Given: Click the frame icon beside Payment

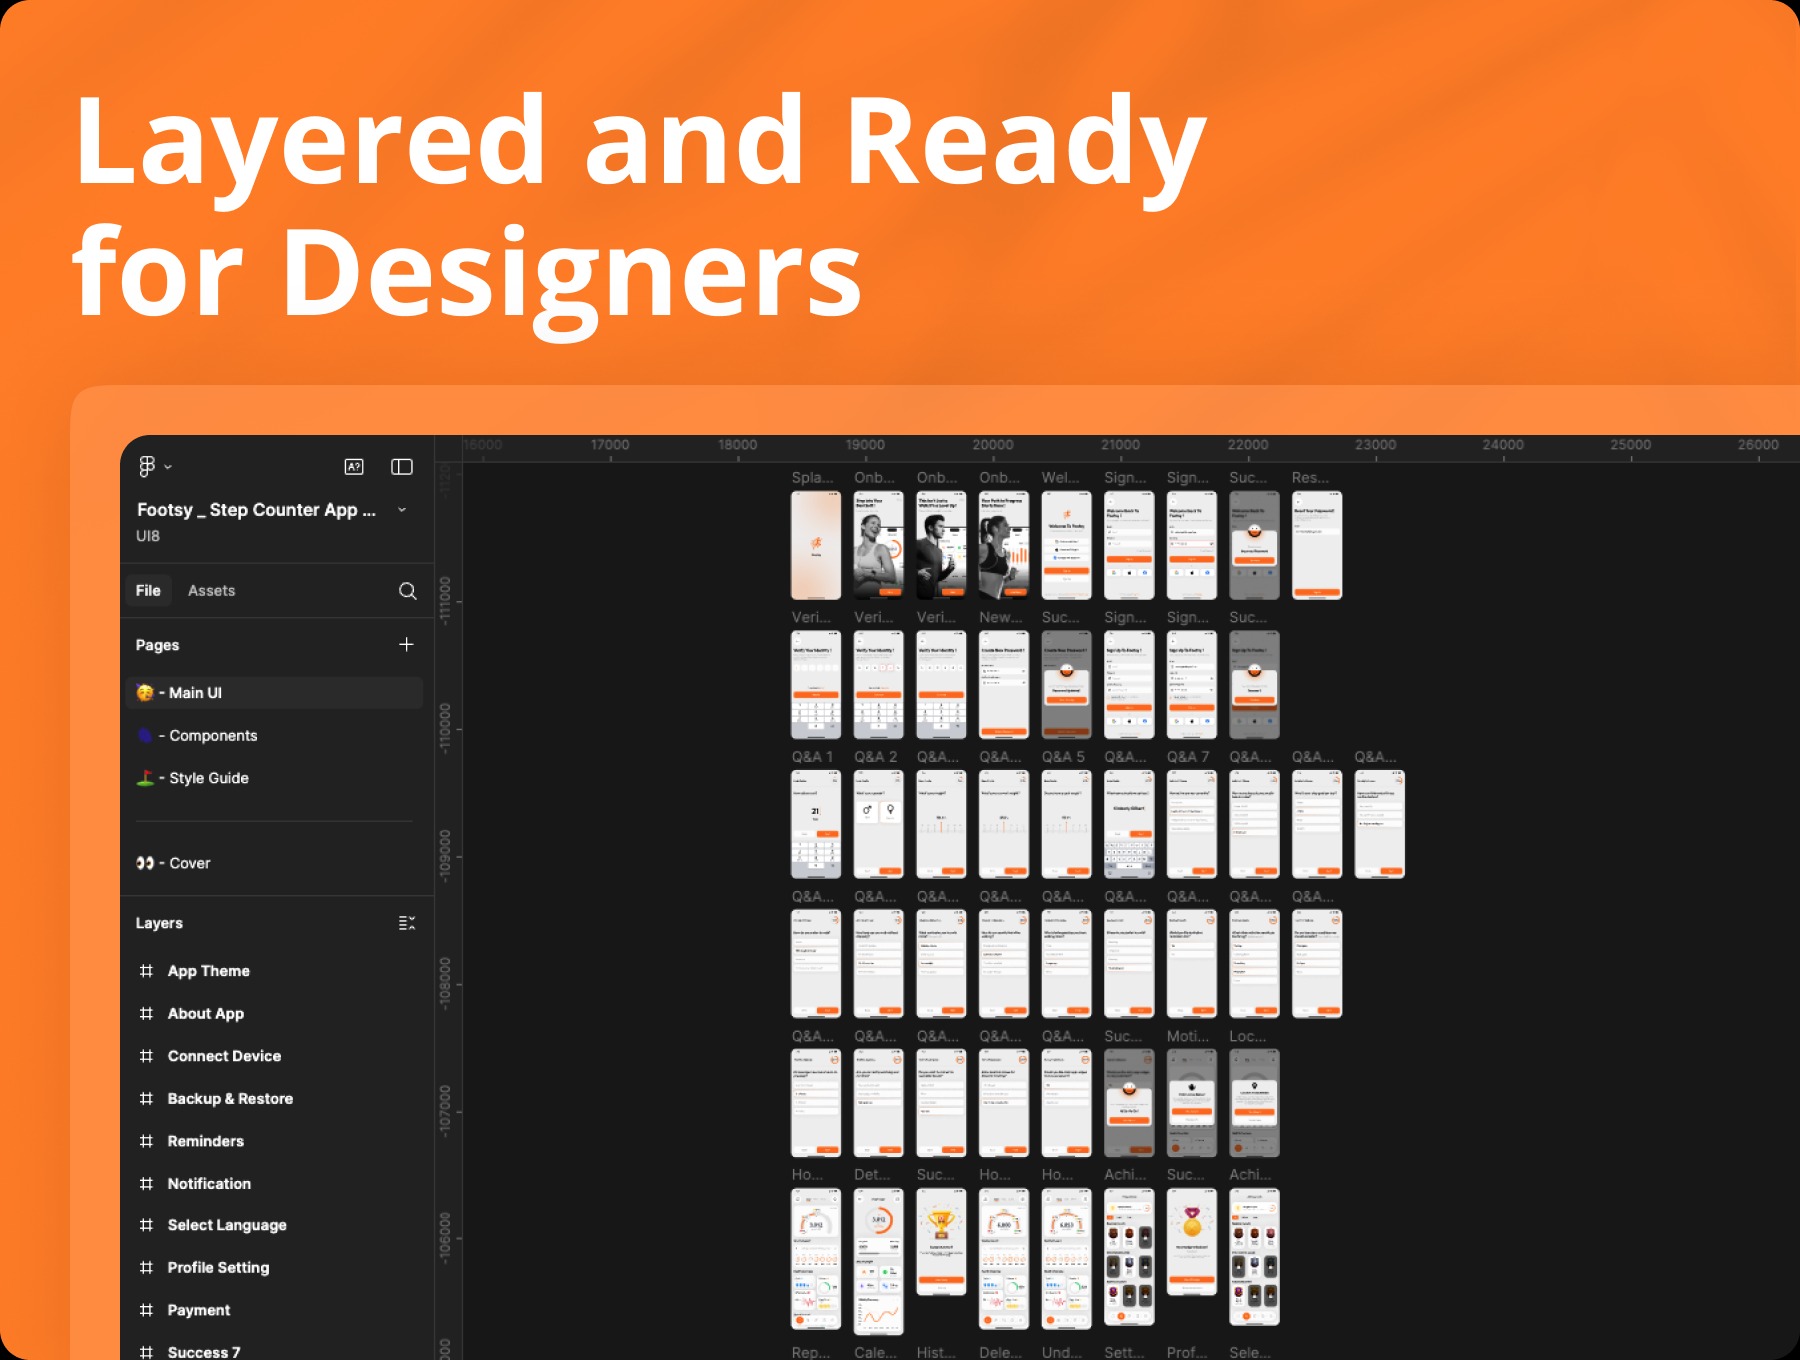Looking at the screenshot, I should pos(146,1310).
